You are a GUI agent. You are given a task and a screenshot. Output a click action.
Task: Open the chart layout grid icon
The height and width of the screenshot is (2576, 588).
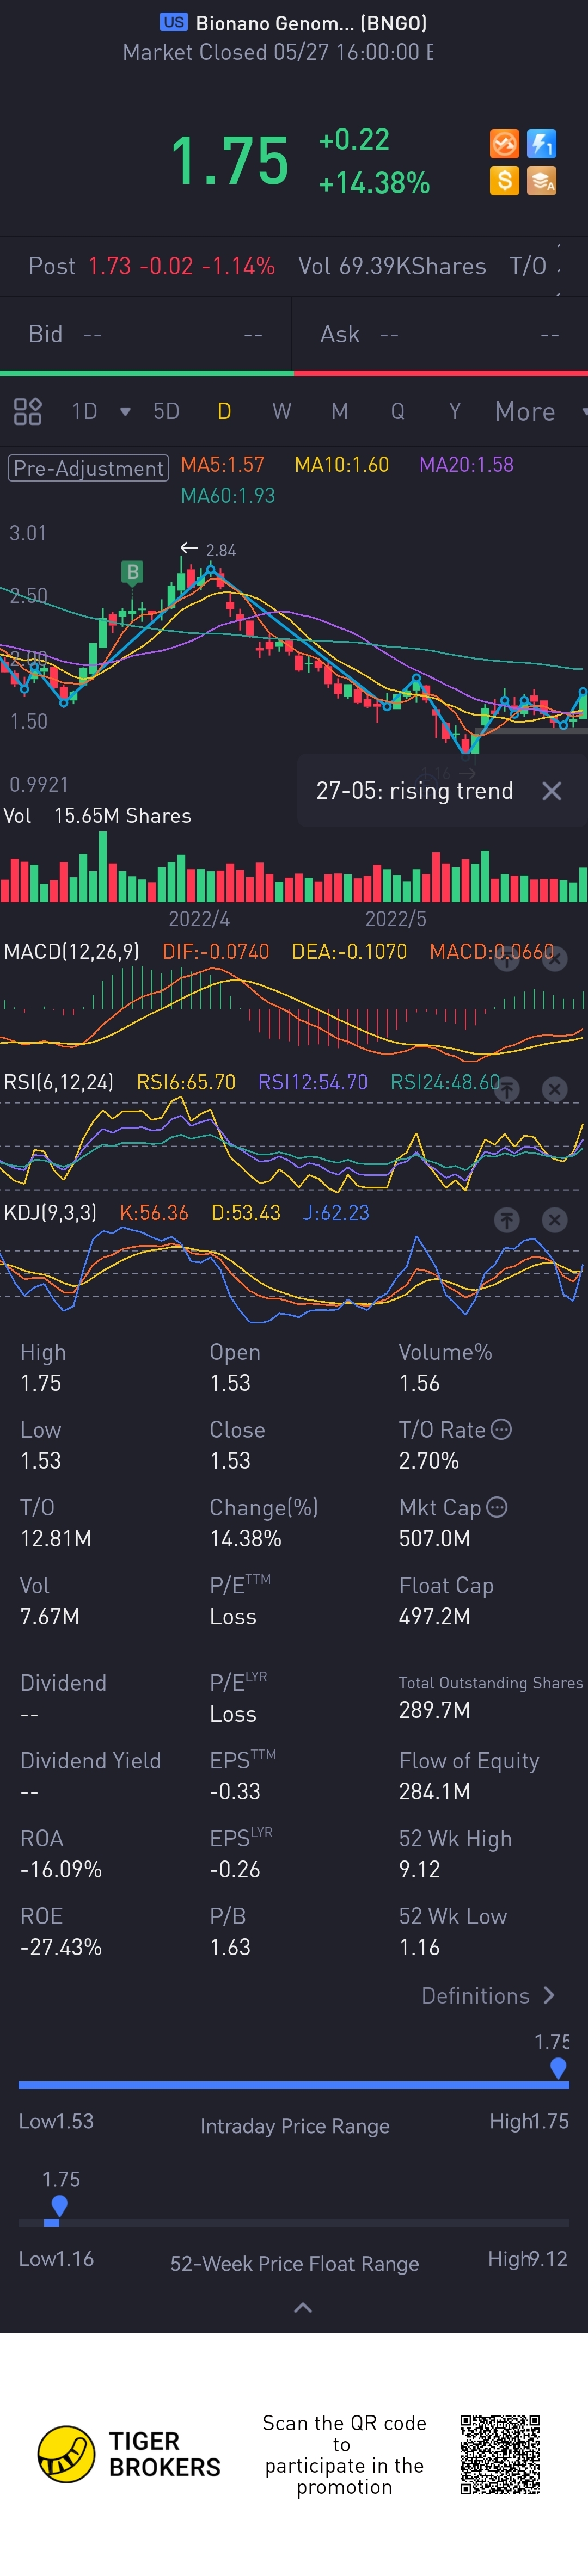pos(27,411)
